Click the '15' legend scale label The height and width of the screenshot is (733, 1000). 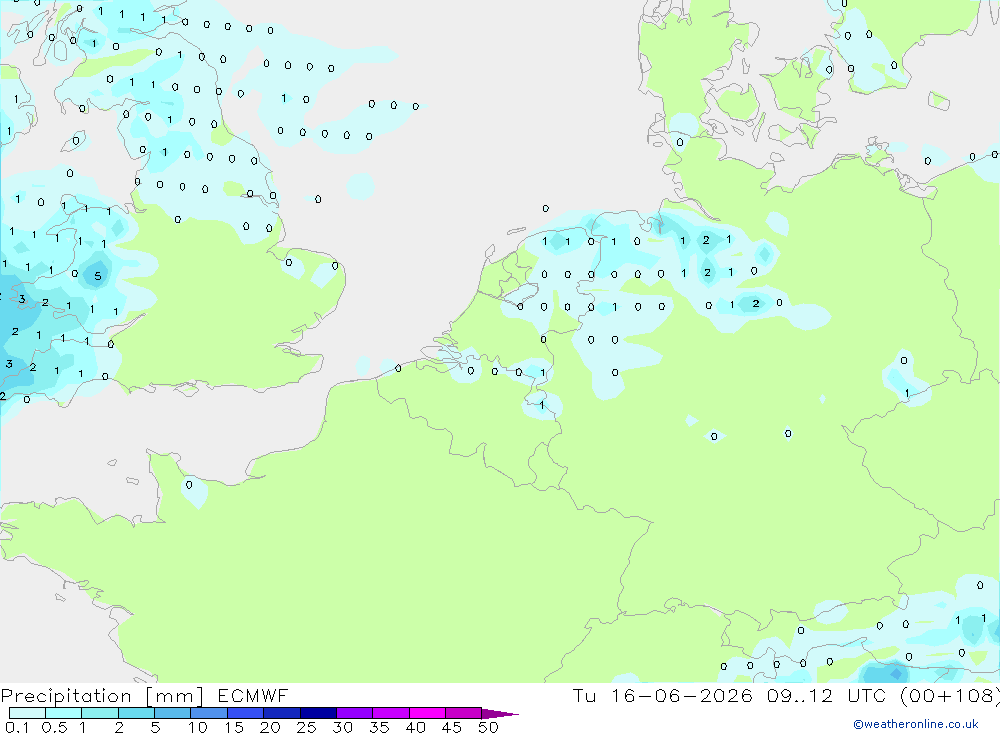point(233,727)
